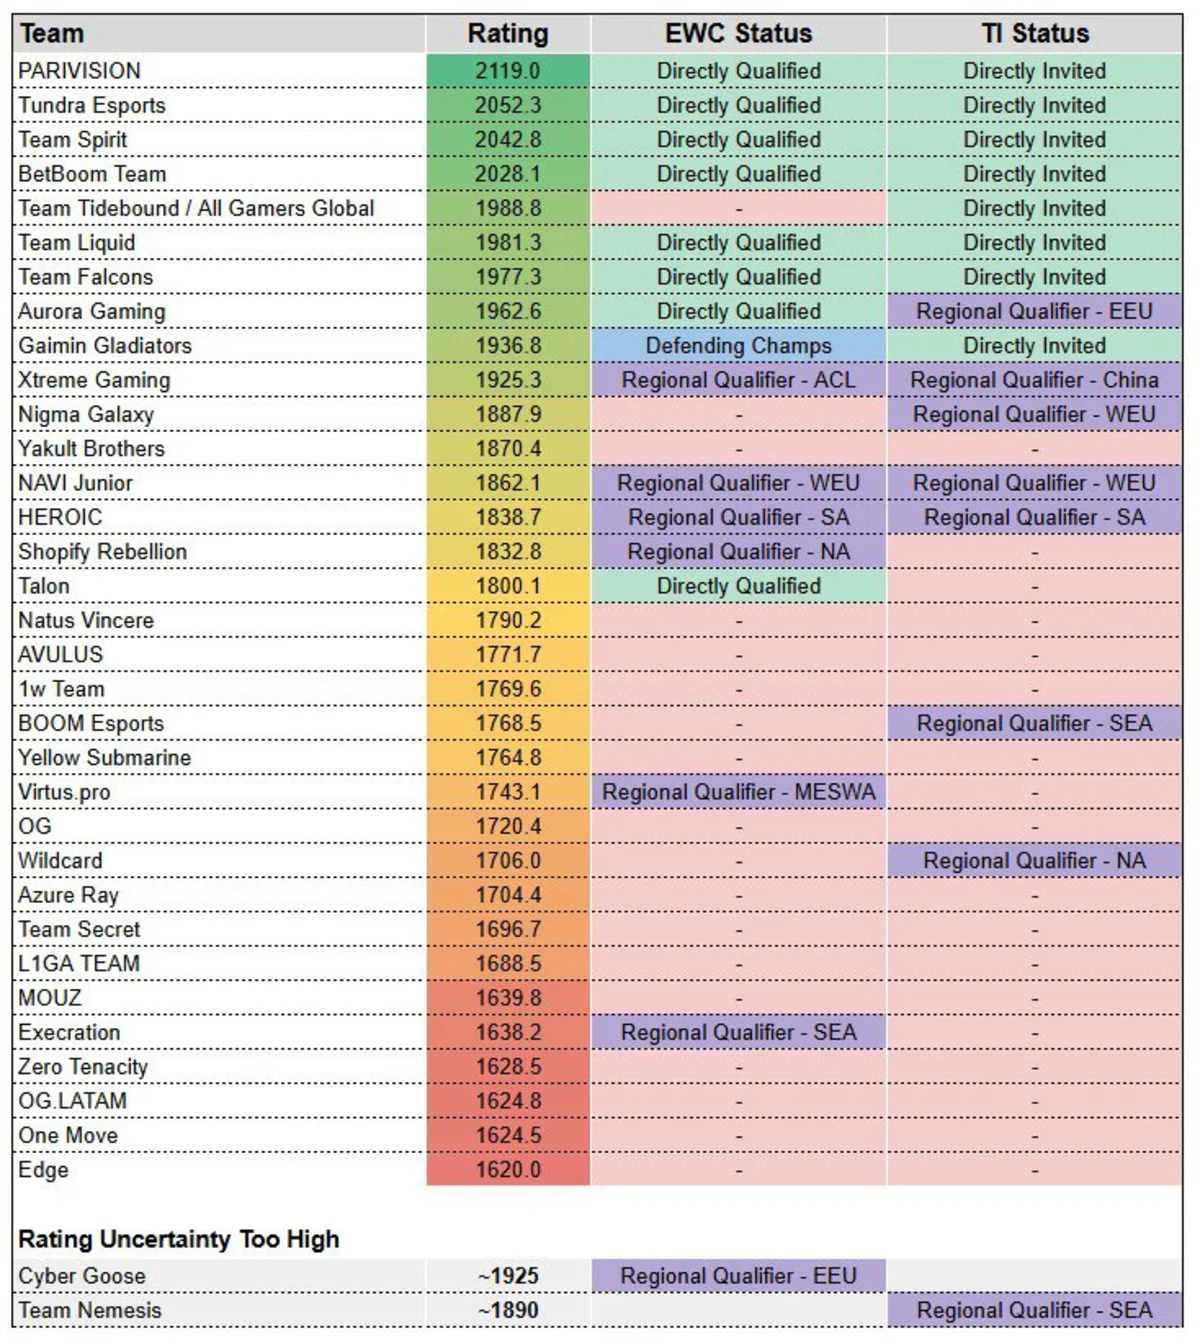Click the 2119.0 rating cell
1200x1344 pixels.
pyautogui.click(x=508, y=71)
